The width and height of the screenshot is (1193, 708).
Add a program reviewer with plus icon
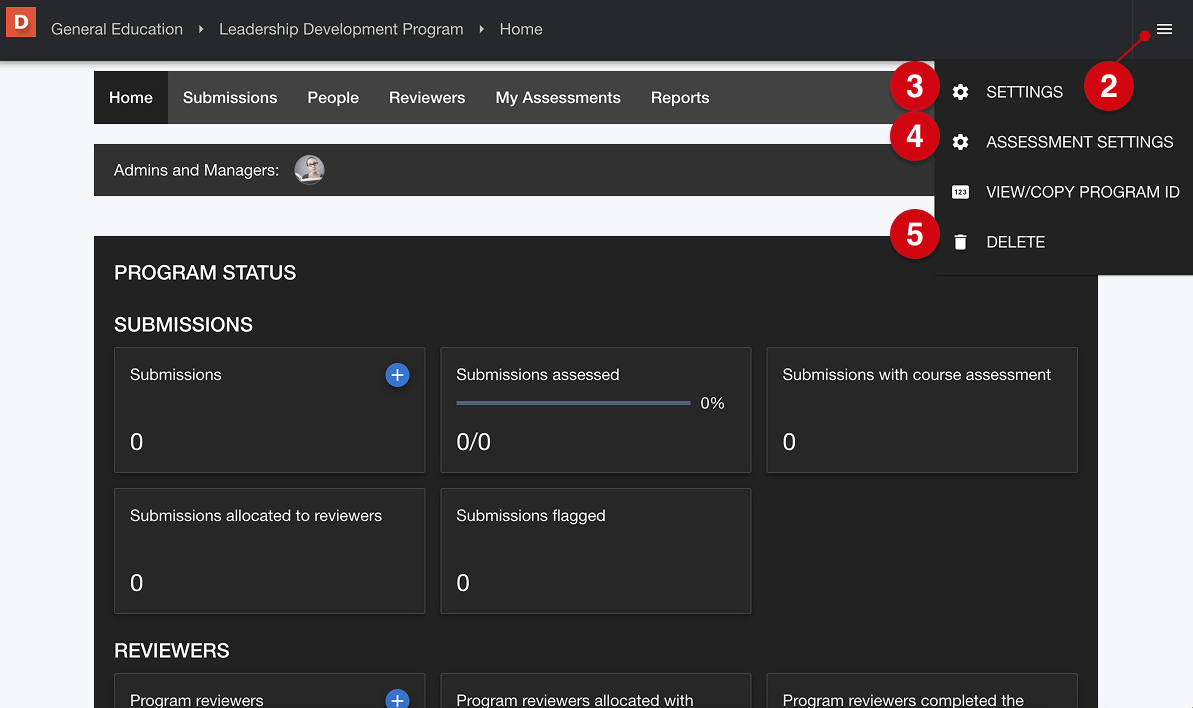(397, 700)
